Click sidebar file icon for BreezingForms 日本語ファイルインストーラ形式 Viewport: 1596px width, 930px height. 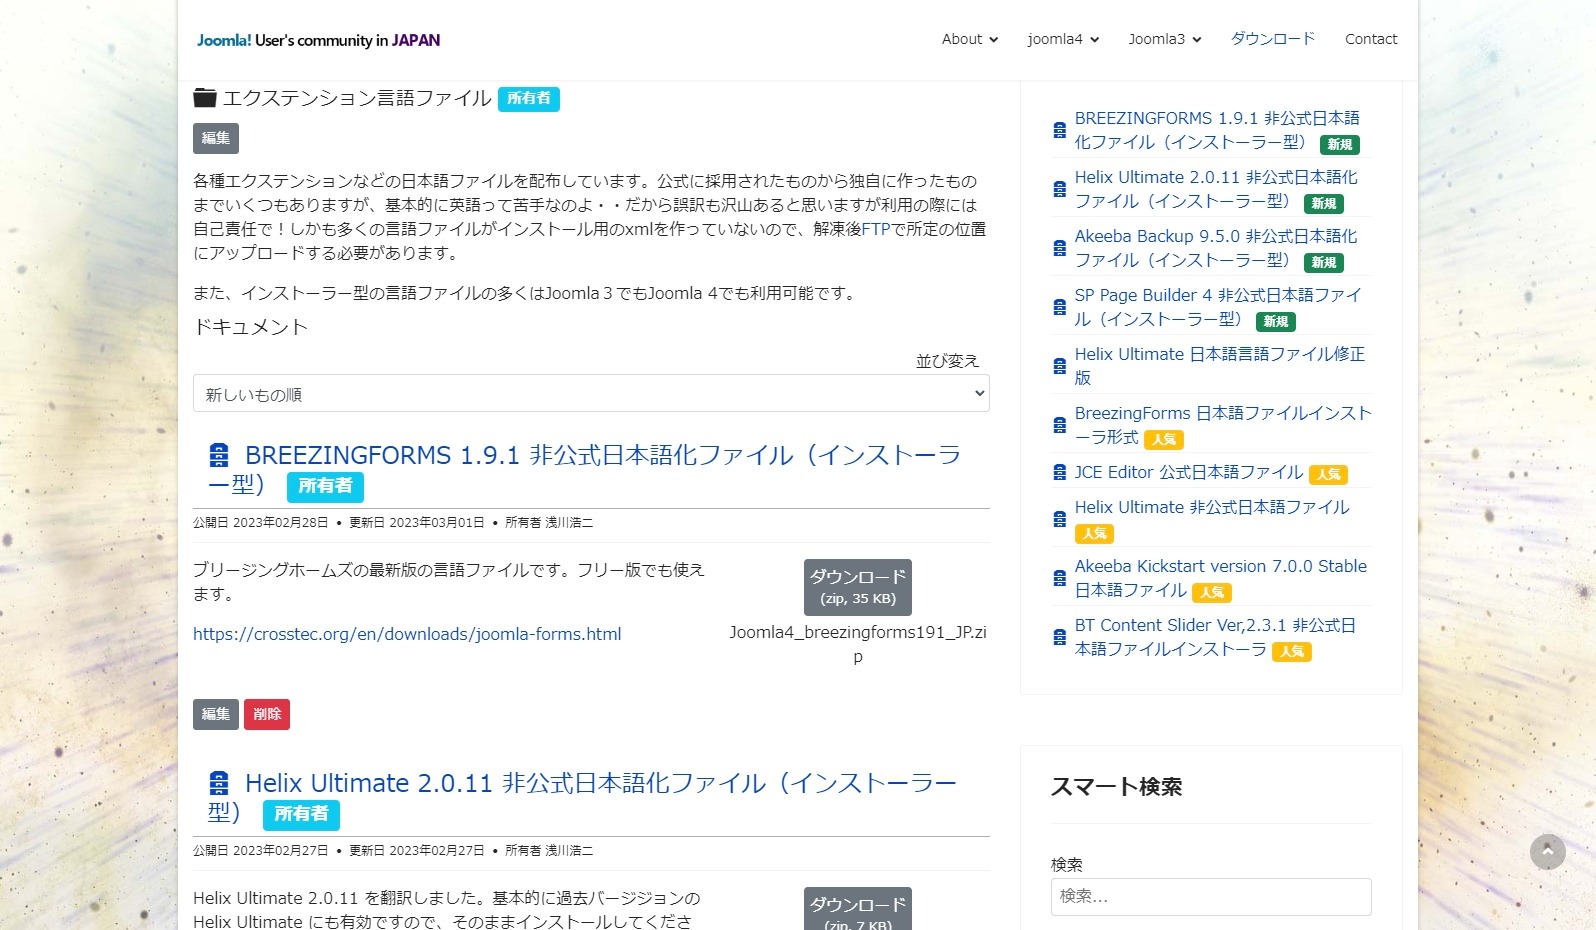click(x=1059, y=425)
